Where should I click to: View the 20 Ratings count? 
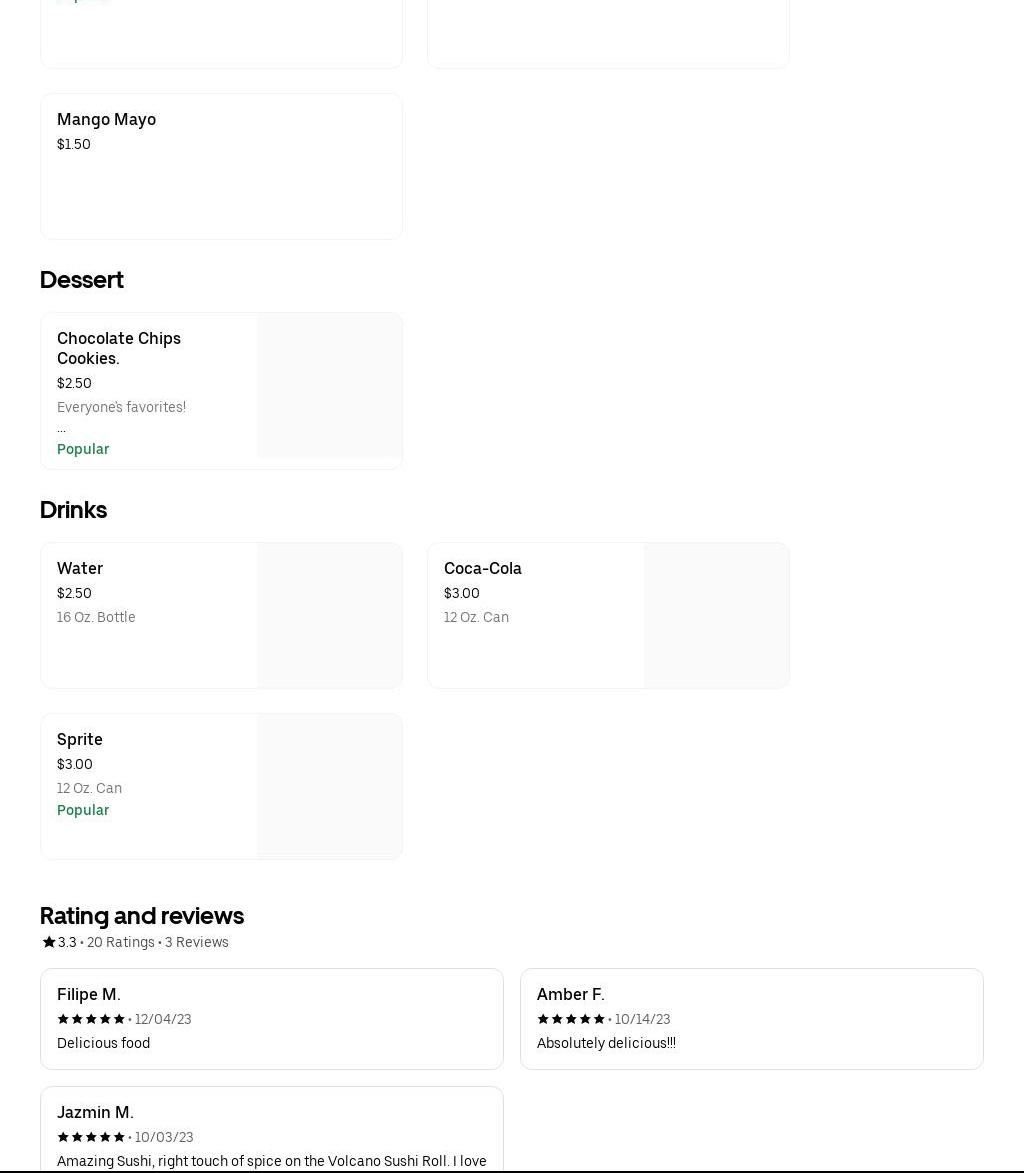(x=121, y=942)
